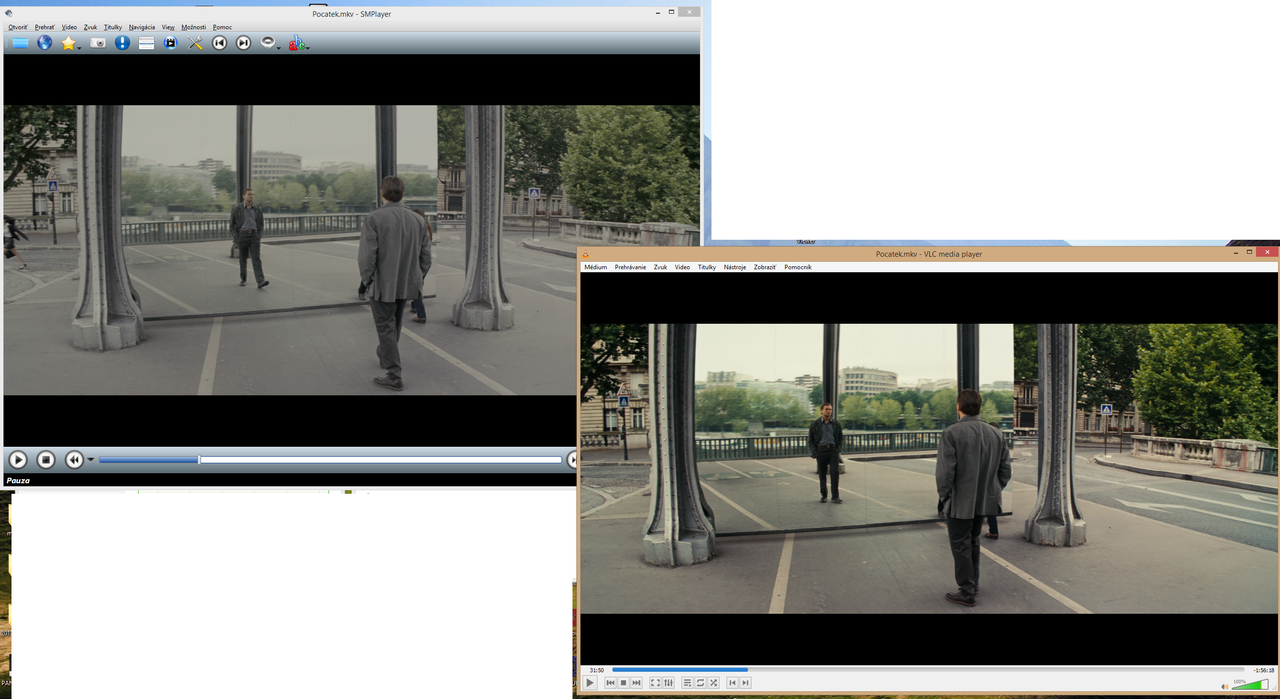Open SMPlayer Navigácia menu
The image size is (1280, 699).
click(142, 27)
